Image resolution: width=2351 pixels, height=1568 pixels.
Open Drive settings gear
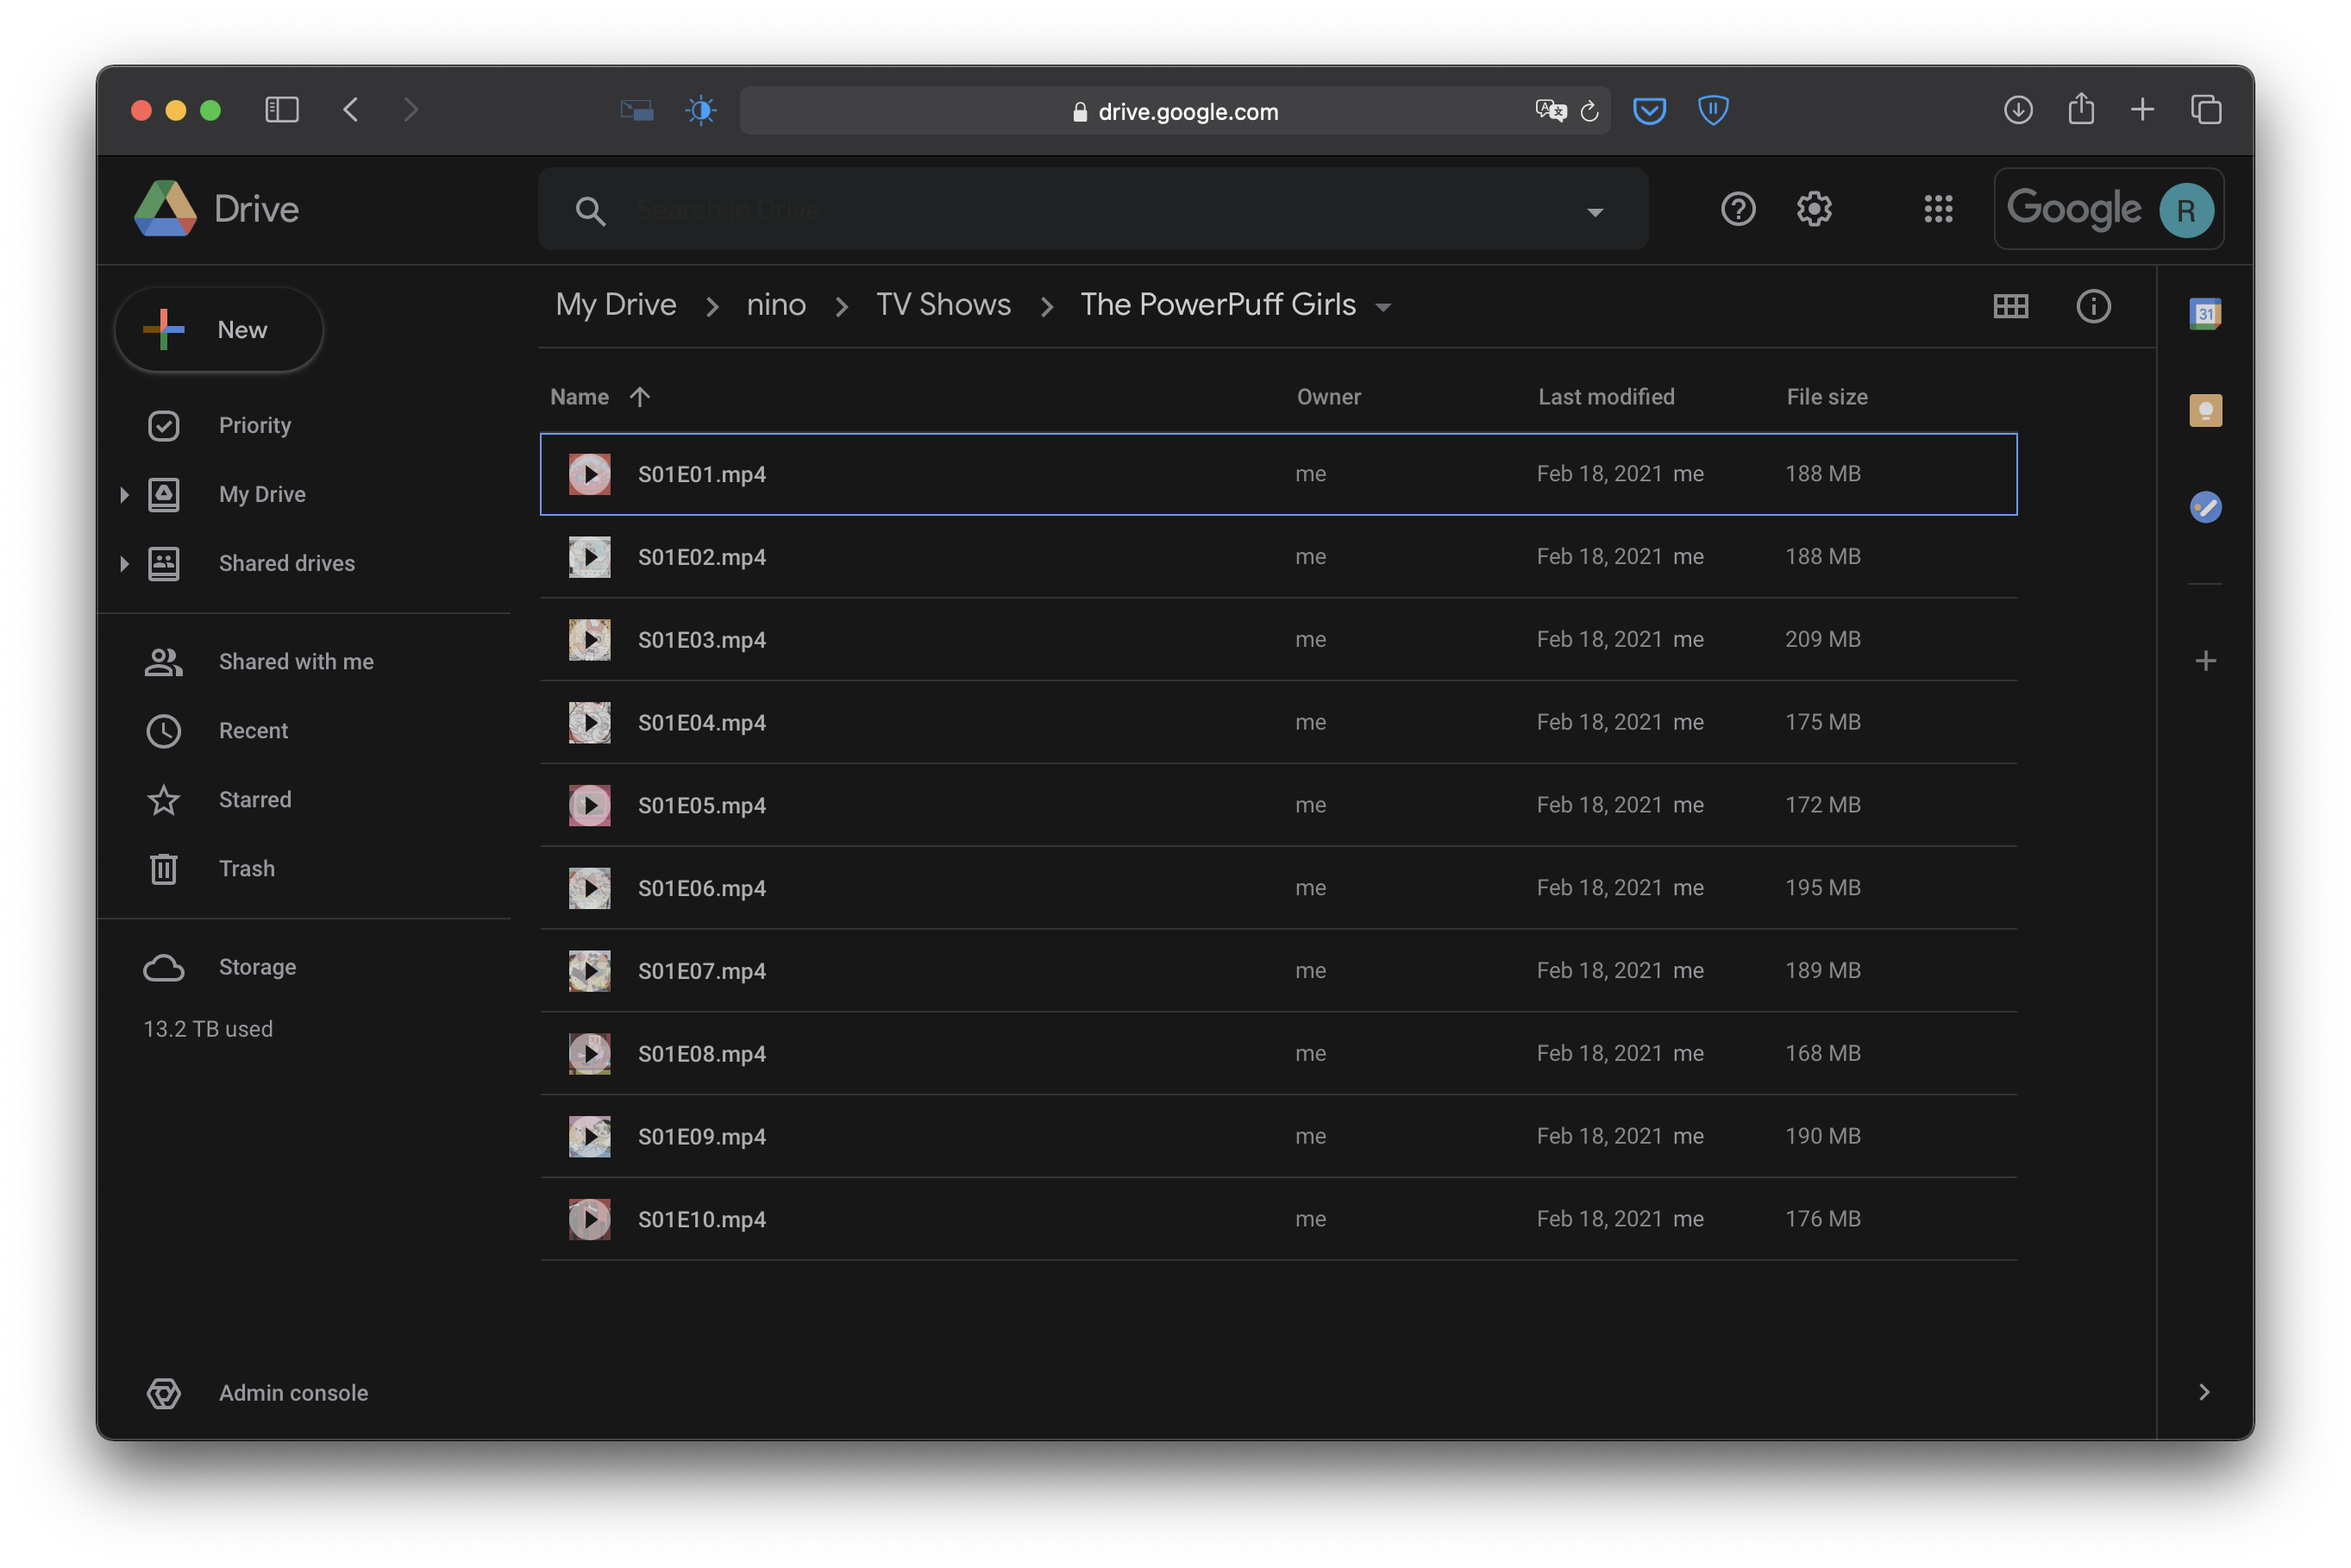click(x=1814, y=209)
